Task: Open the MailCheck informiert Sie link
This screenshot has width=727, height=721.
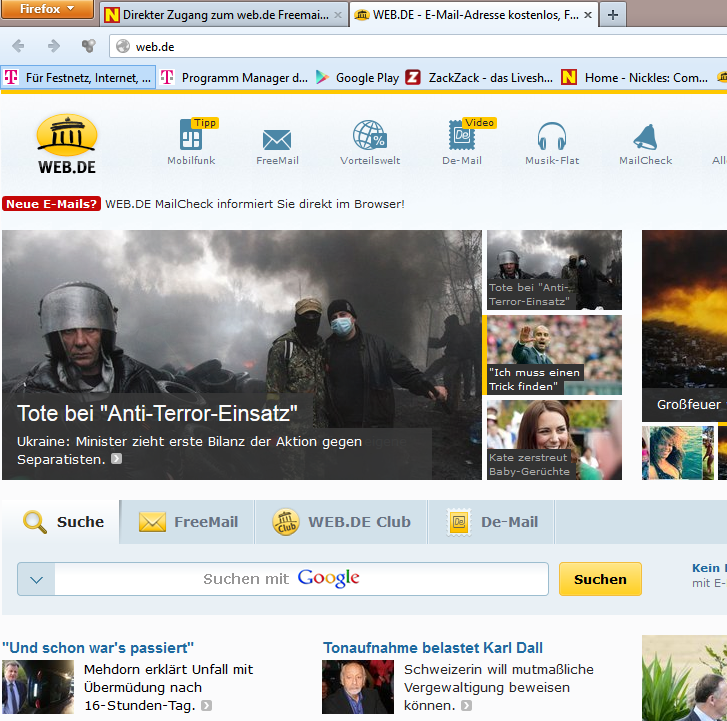Action: [255, 204]
